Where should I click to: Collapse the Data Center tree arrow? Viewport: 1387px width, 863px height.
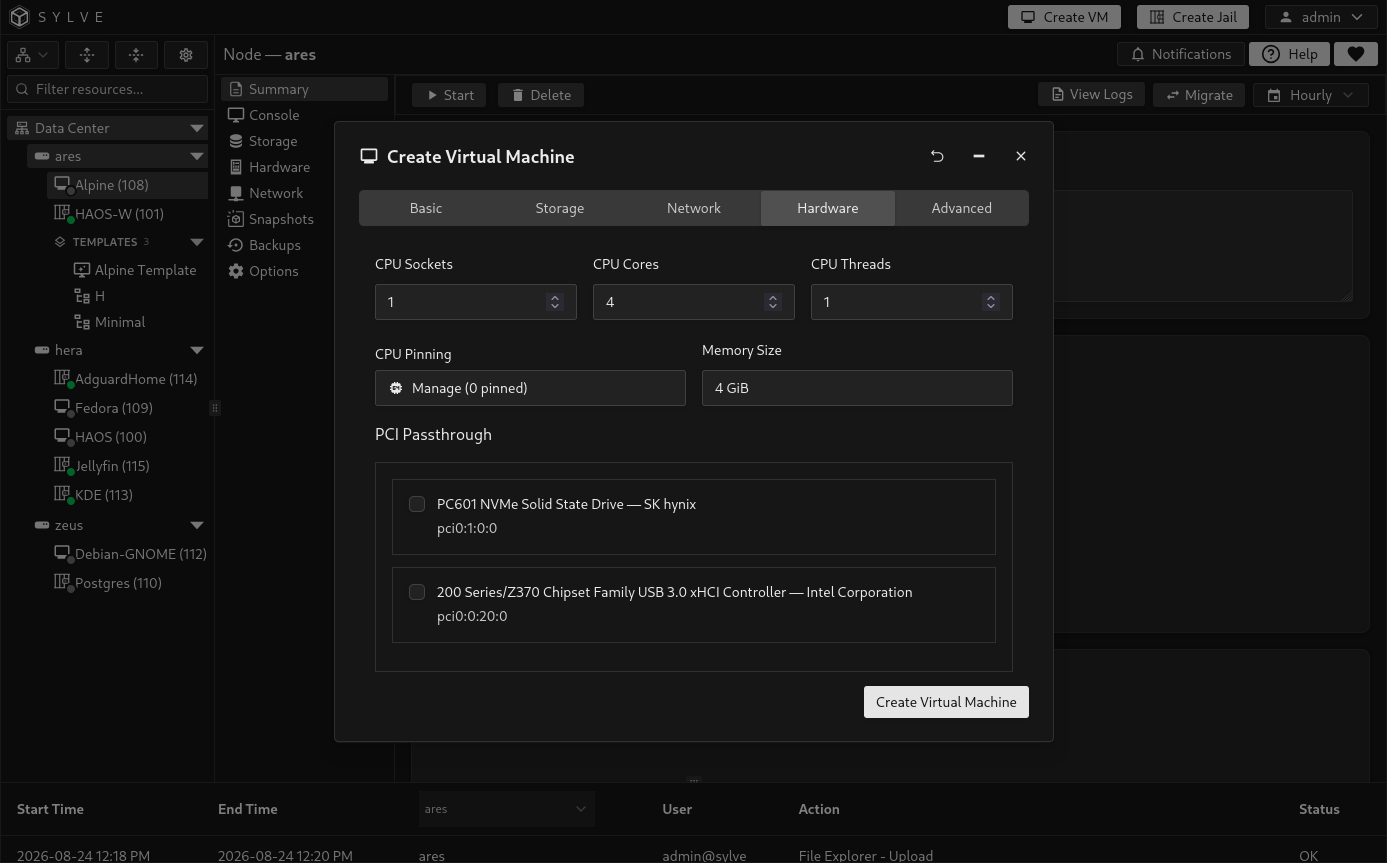coord(197,128)
